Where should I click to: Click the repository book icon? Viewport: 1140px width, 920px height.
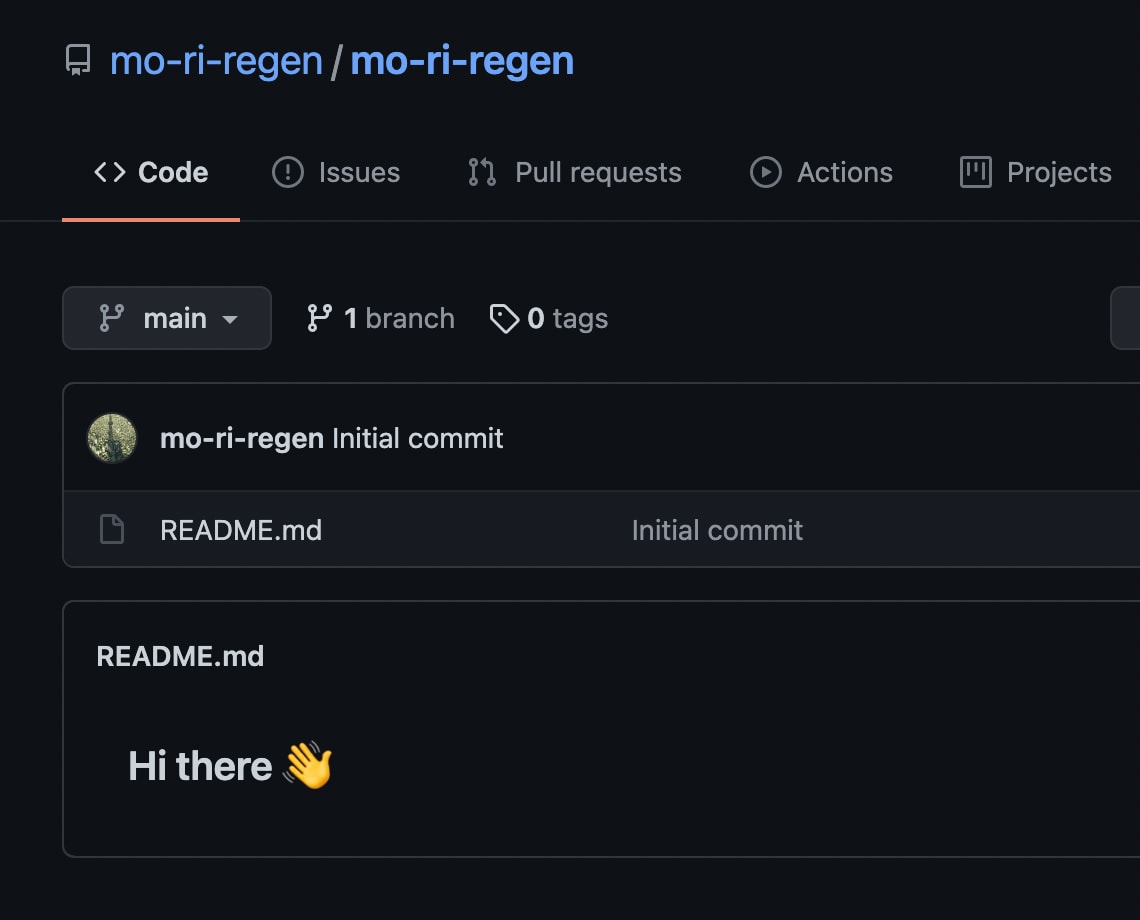pos(78,60)
